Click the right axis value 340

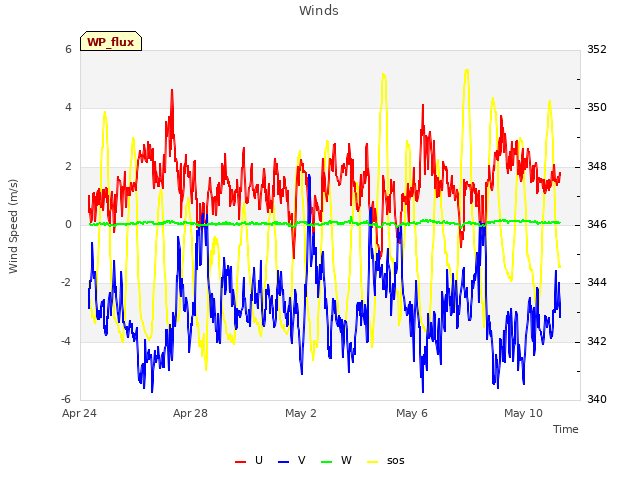tap(597, 399)
